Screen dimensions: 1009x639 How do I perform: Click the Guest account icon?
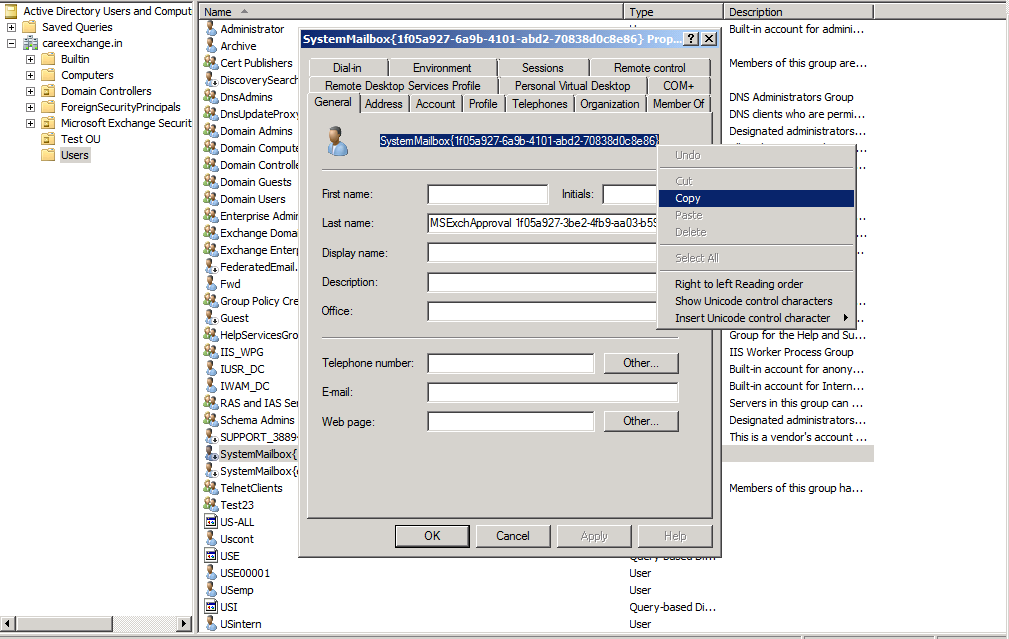210,318
